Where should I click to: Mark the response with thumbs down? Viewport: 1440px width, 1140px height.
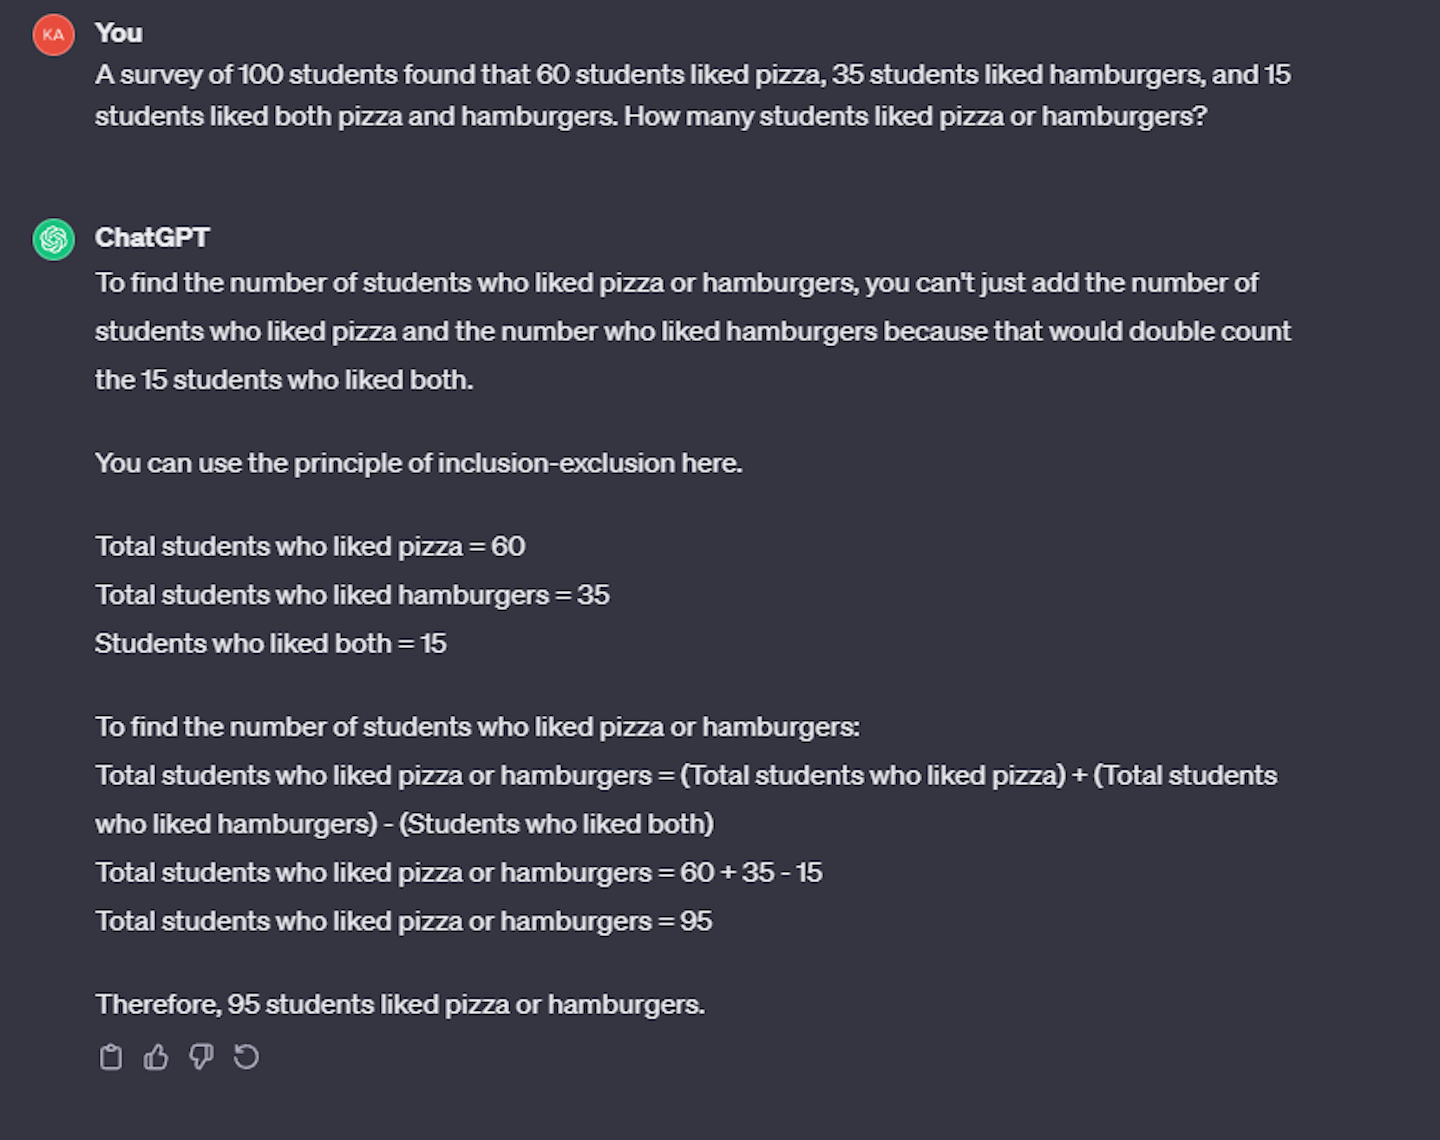pos(201,1057)
